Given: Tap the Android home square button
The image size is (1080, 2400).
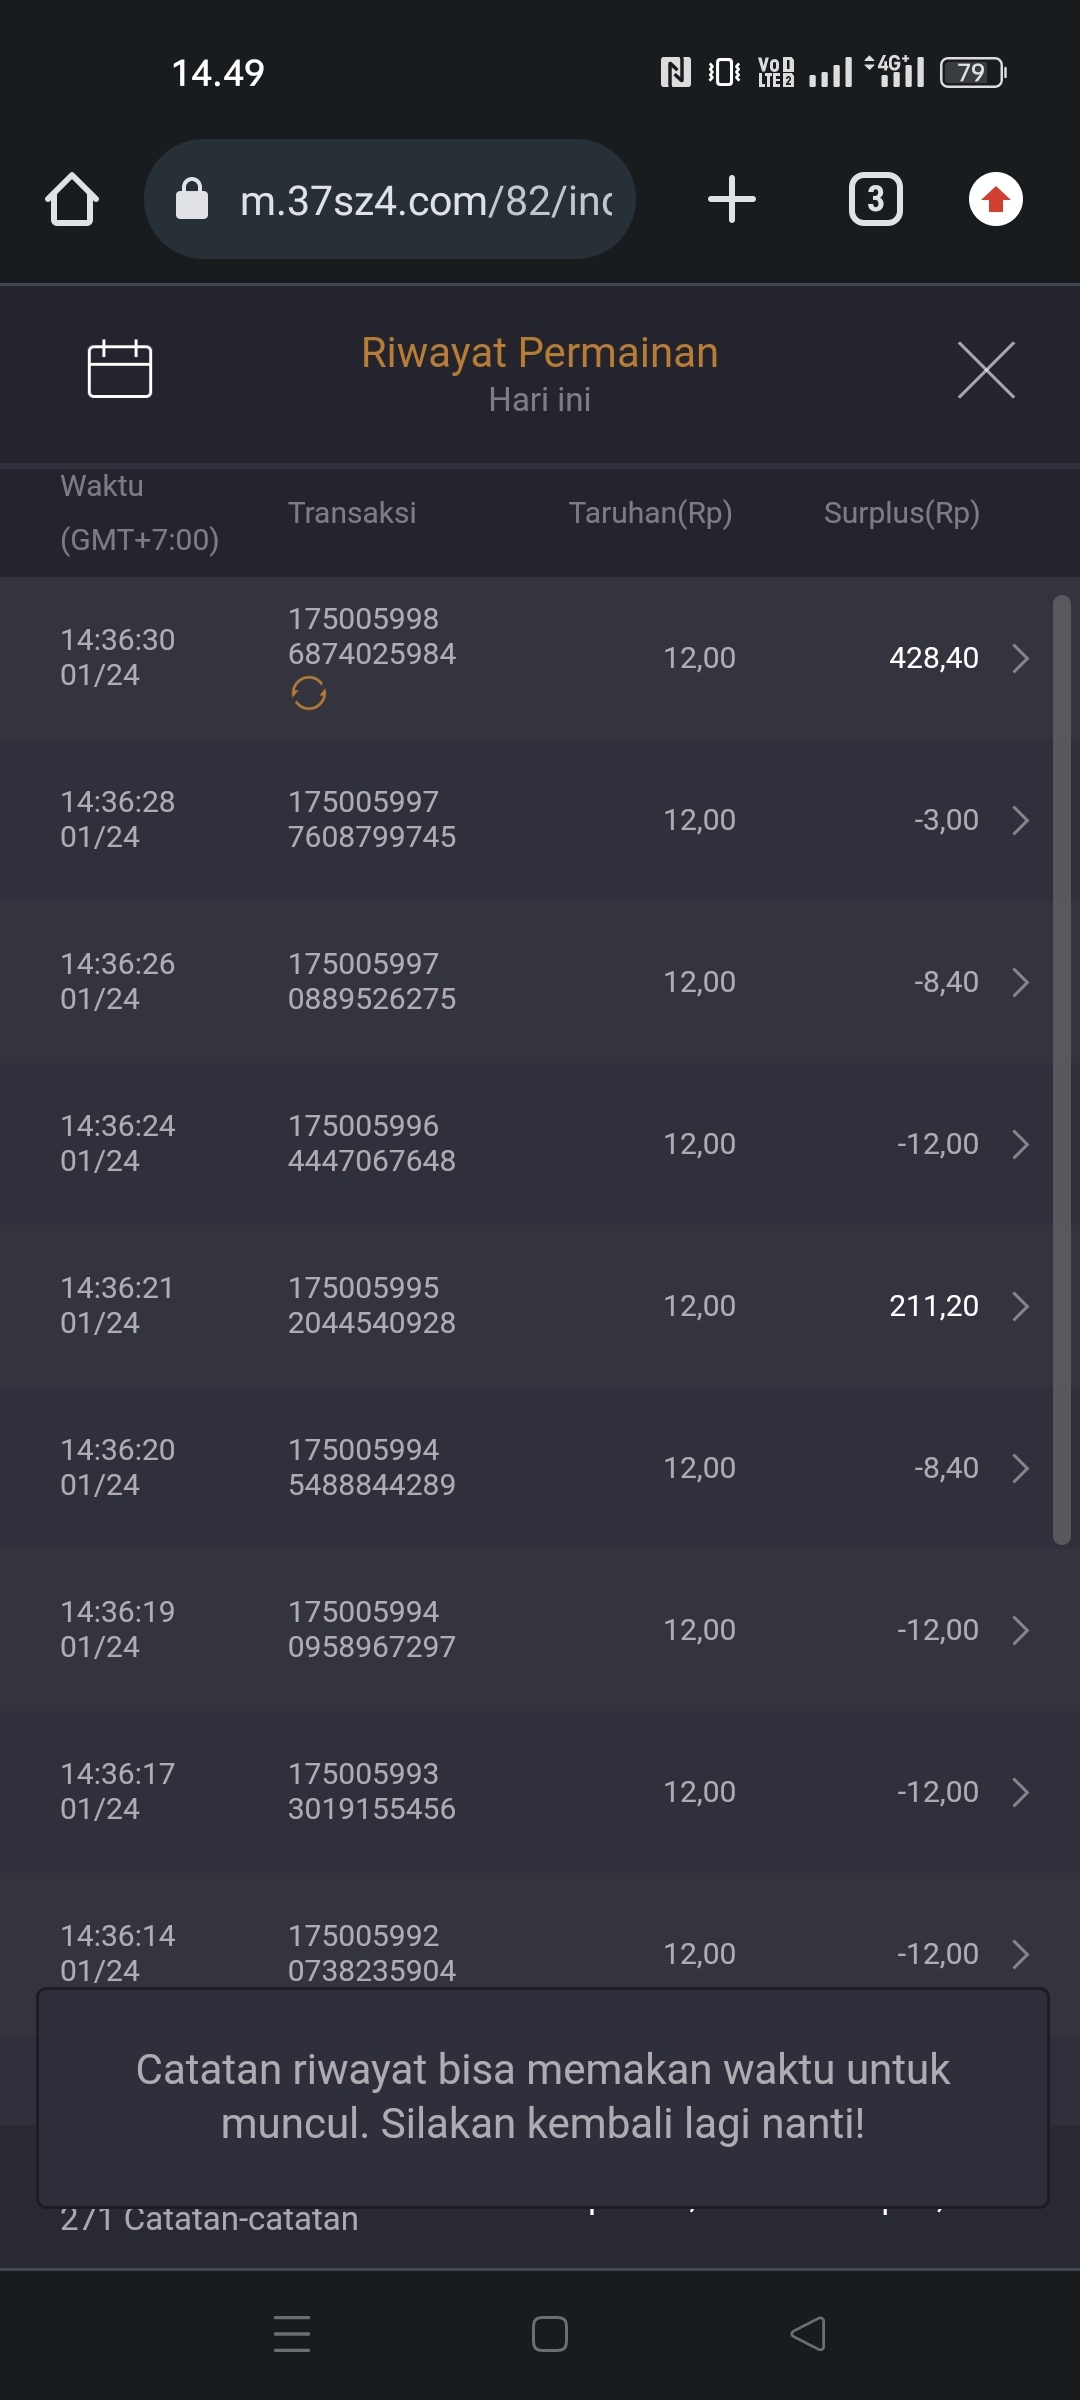Looking at the screenshot, I should coord(550,2334).
